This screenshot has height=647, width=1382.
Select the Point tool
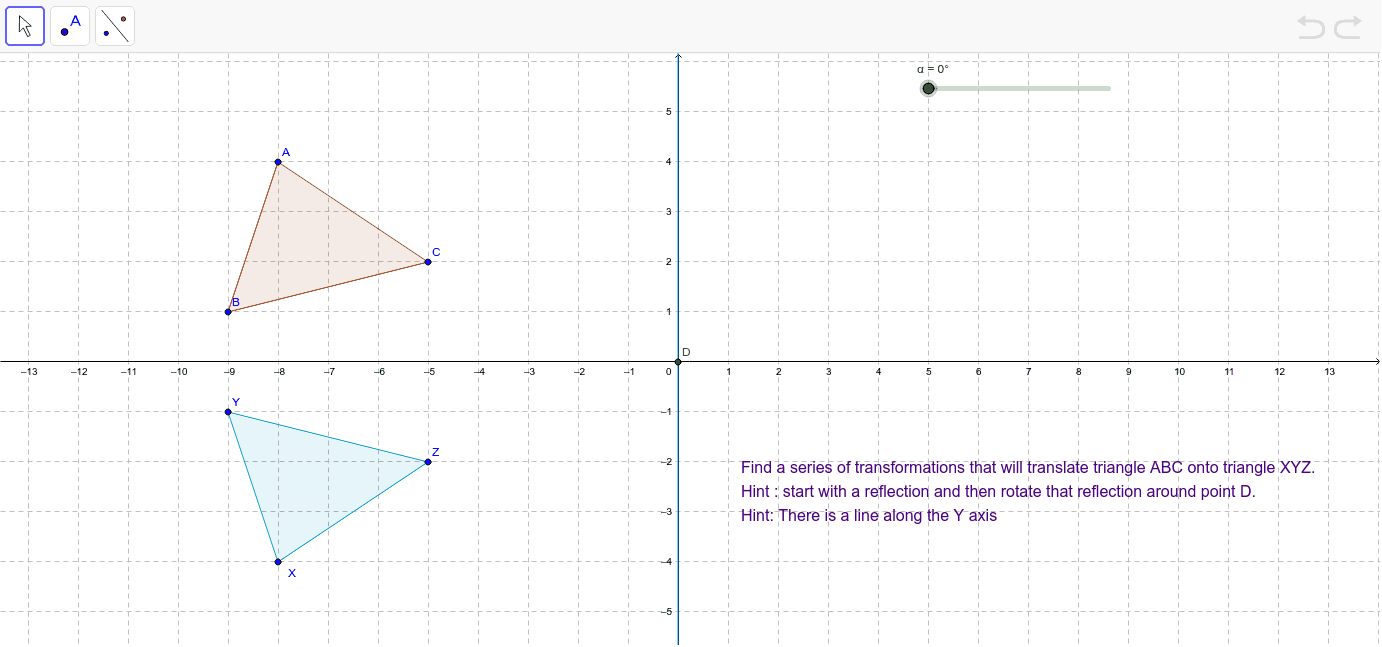click(70, 26)
